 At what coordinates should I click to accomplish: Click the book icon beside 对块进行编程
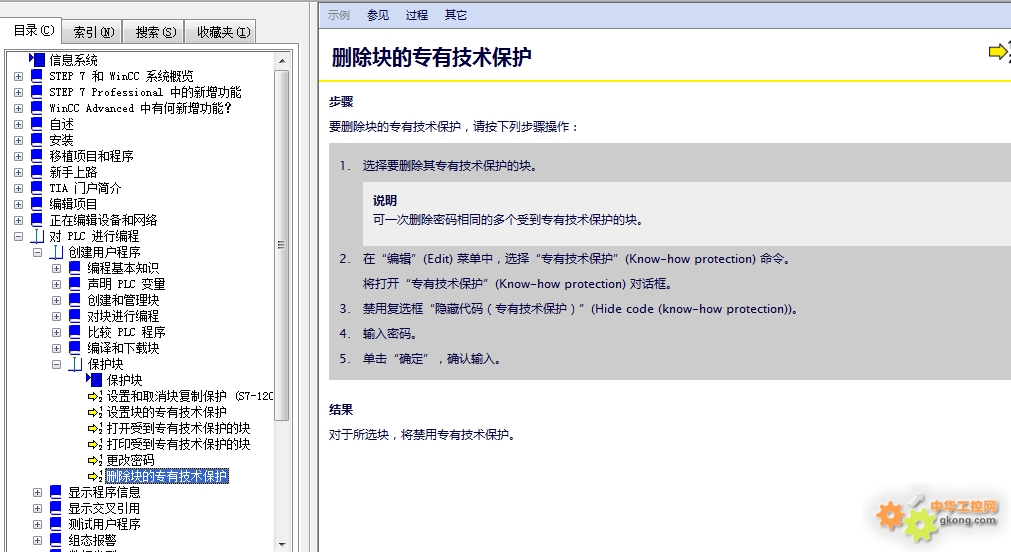(75, 316)
